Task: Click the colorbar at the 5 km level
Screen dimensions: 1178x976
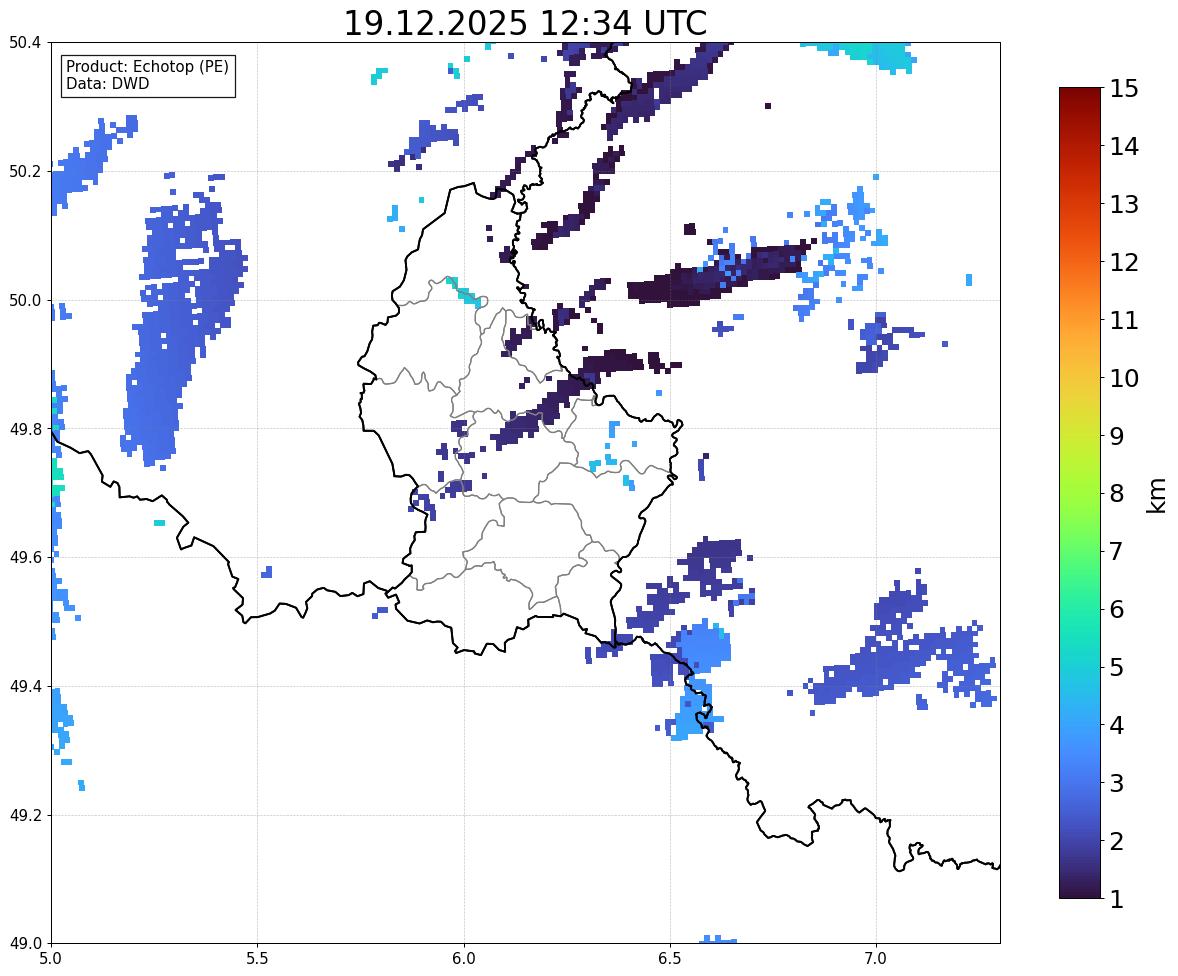Action: coord(1080,667)
